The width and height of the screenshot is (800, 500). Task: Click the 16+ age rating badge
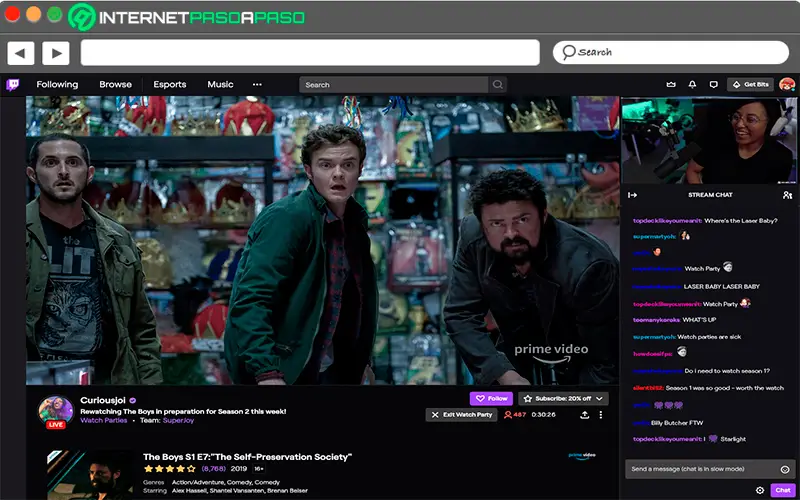(259, 468)
